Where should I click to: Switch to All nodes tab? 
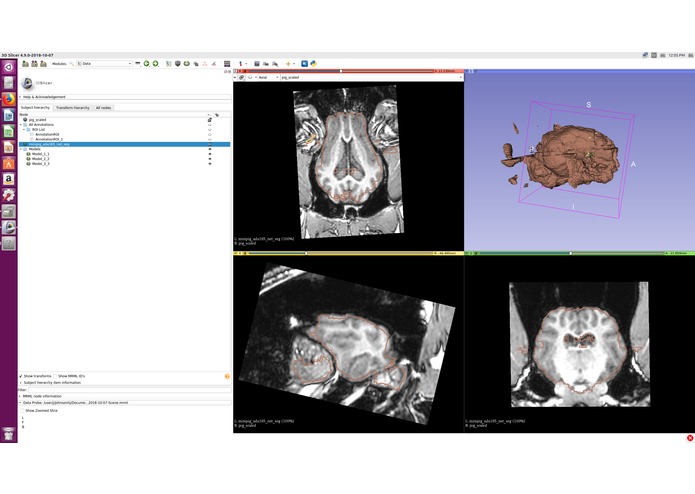tap(104, 108)
